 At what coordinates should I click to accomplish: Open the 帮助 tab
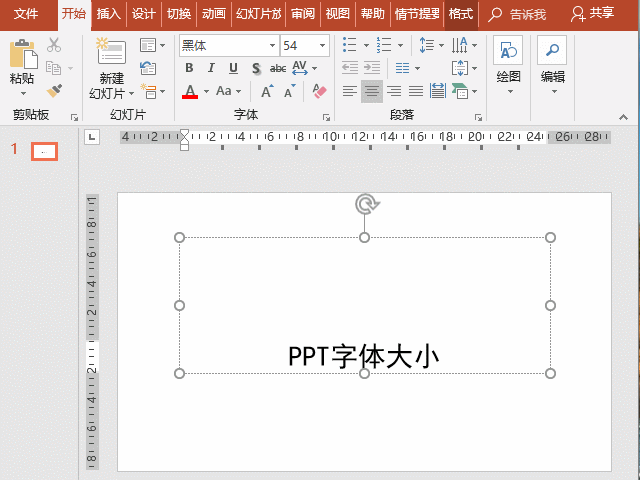coord(373,14)
